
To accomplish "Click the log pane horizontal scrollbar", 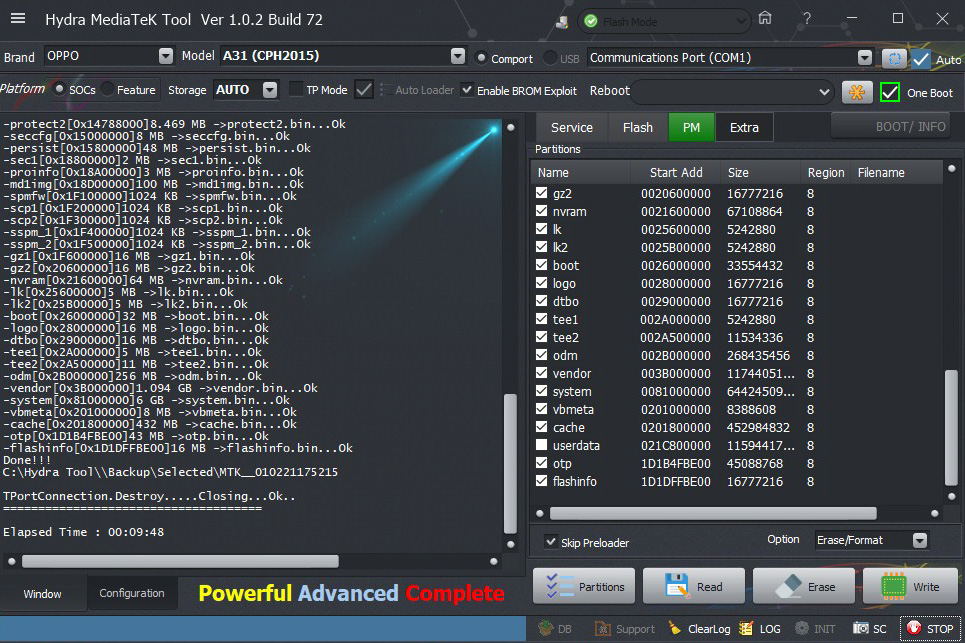I will (180, 561).
